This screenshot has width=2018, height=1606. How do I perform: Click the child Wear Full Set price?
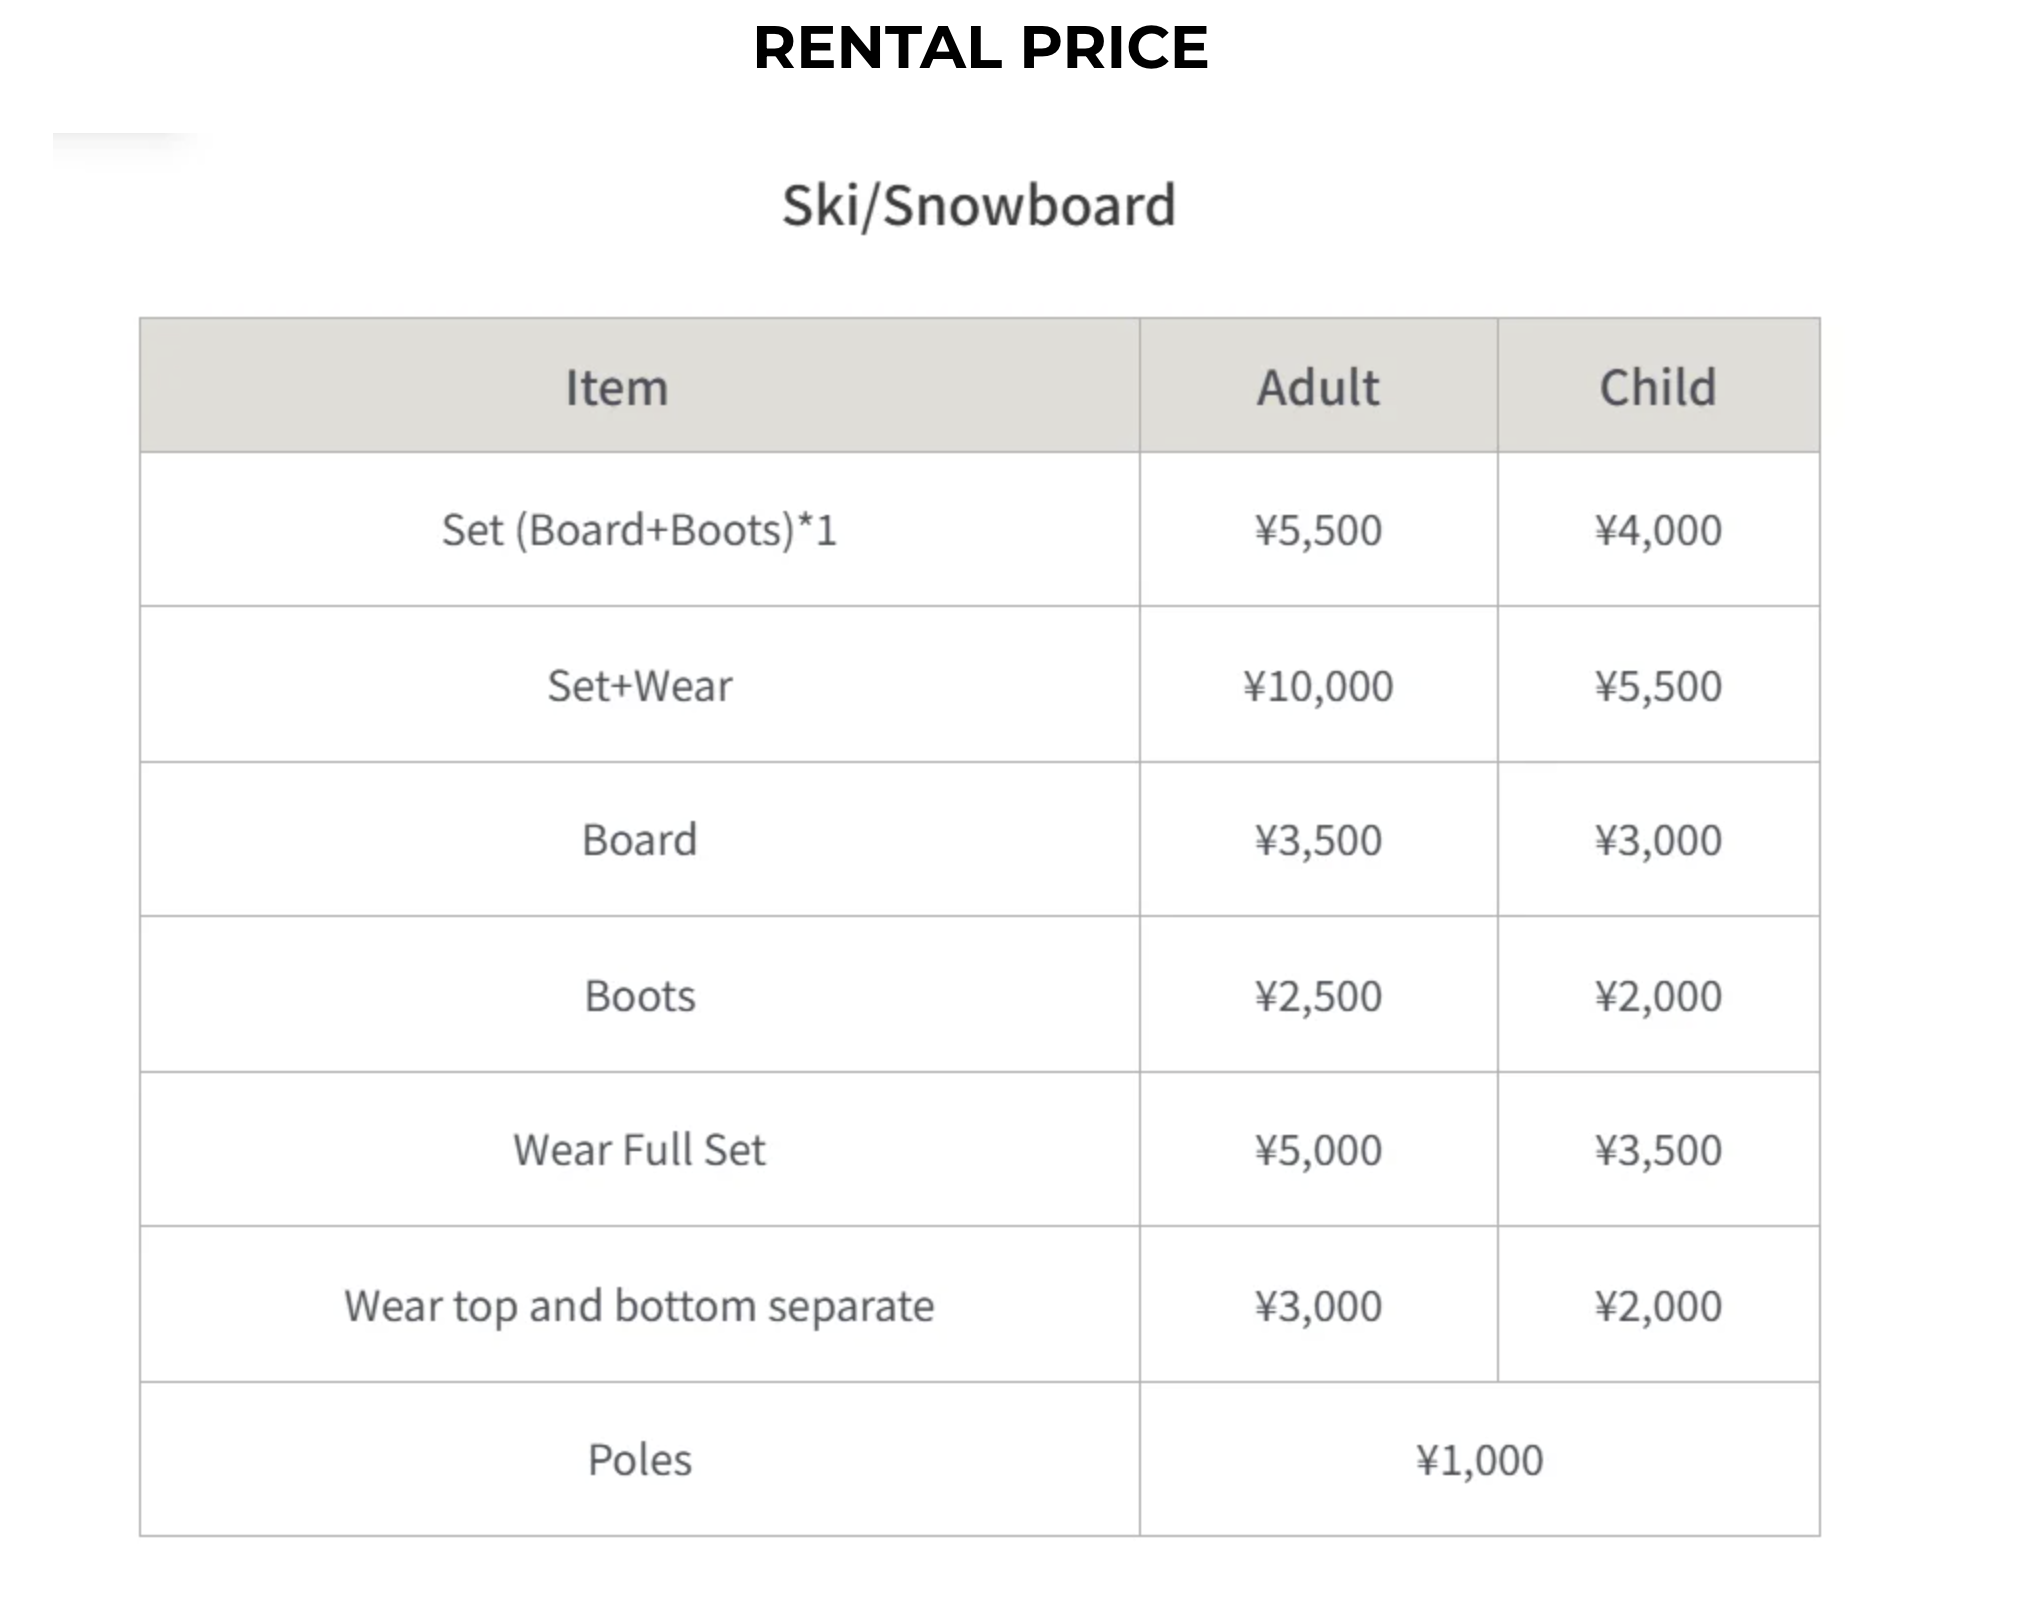[1658, 1150]
